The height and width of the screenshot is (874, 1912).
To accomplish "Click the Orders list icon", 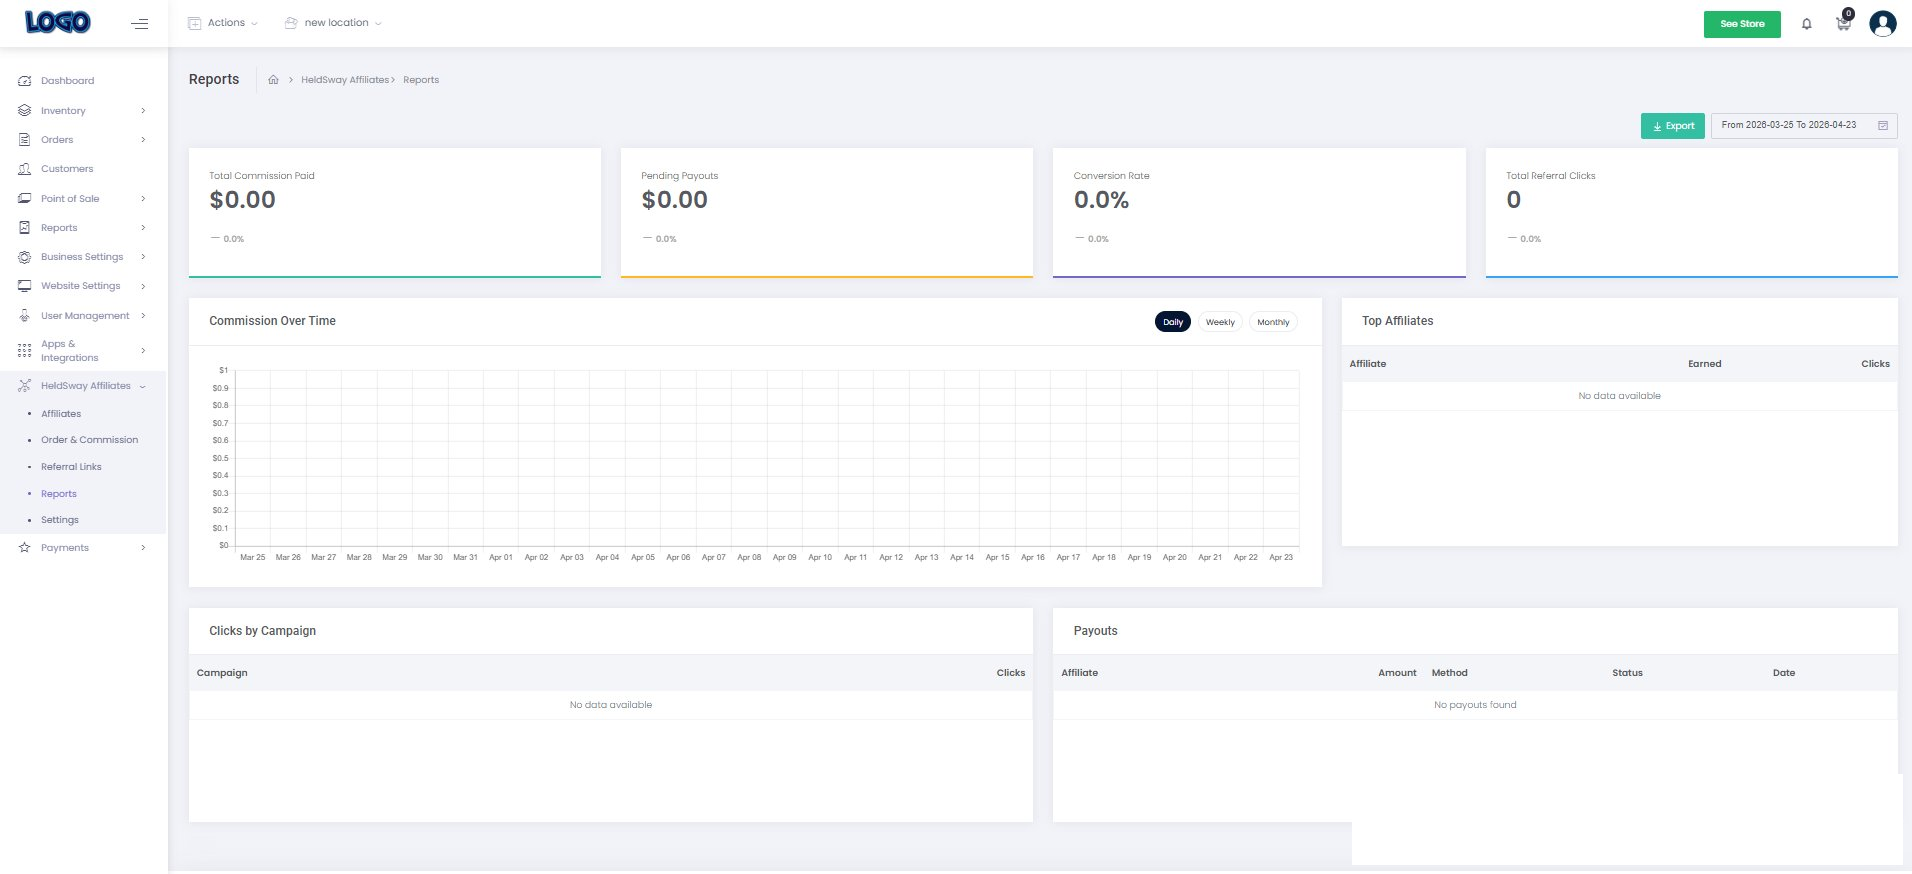I will point(24,140).
